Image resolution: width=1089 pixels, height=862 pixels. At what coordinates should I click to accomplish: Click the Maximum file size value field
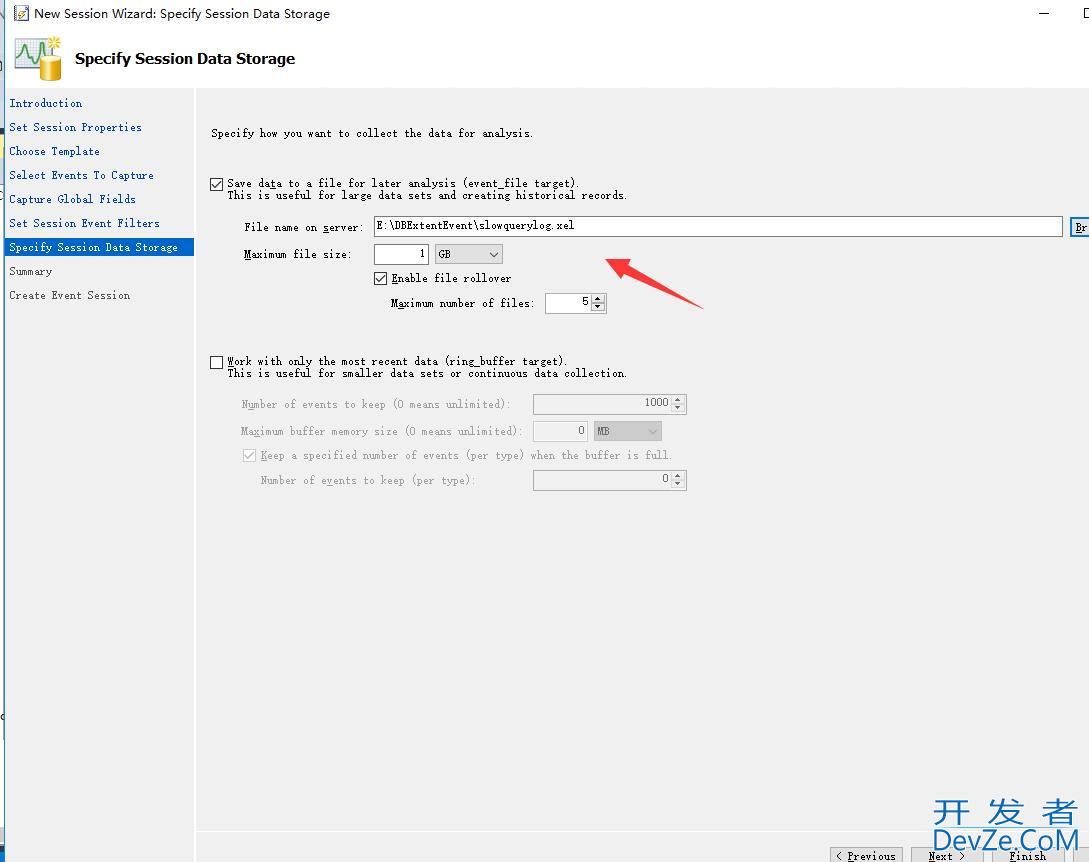[x=401, y=254]
